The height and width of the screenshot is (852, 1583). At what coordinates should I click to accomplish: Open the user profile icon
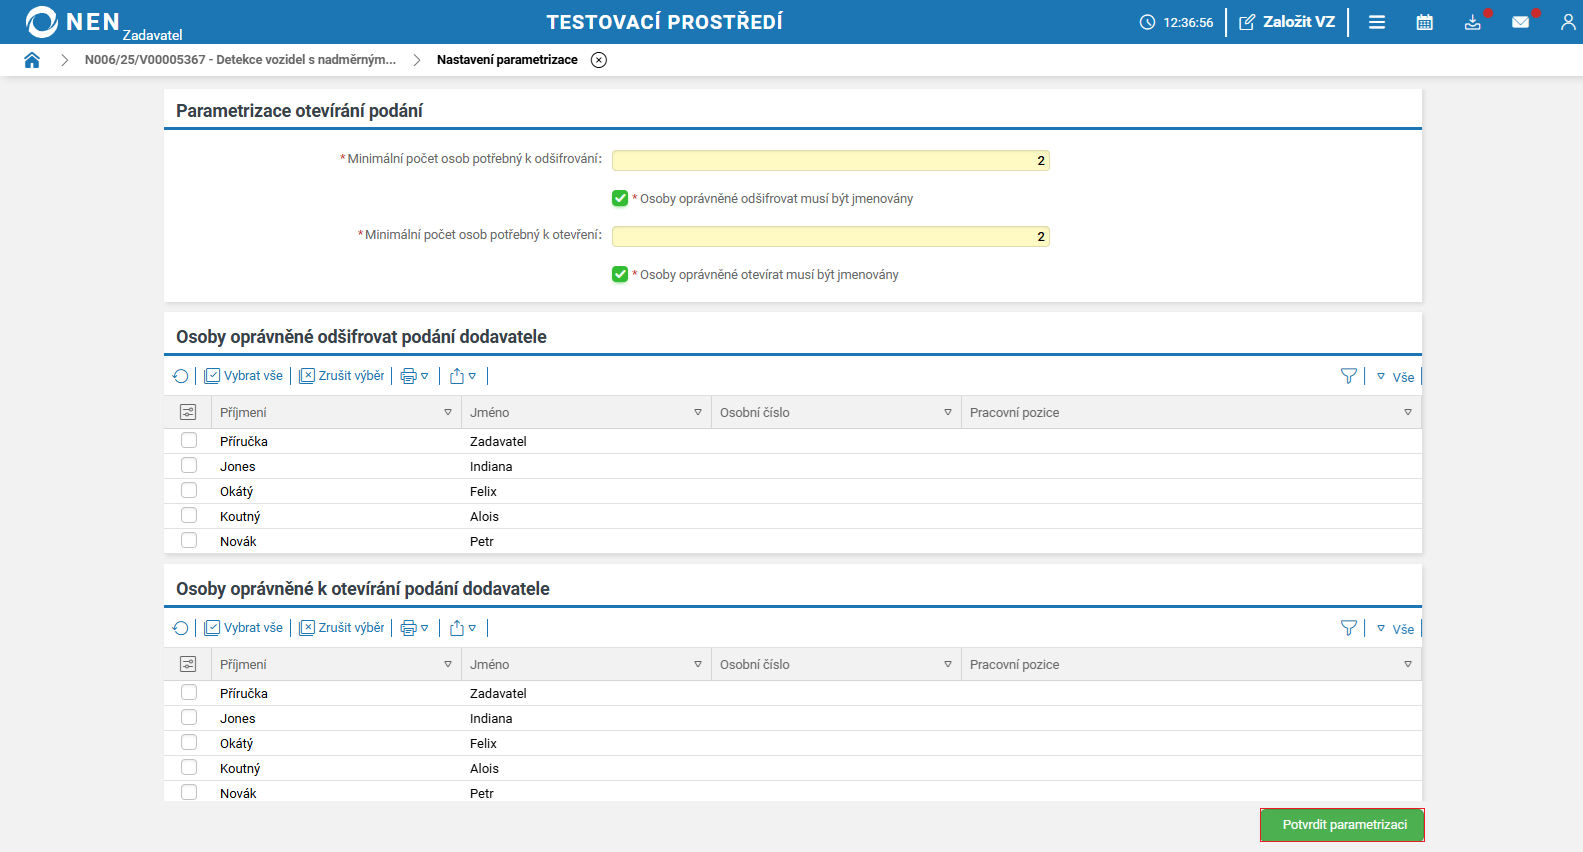coord(1567,22)
